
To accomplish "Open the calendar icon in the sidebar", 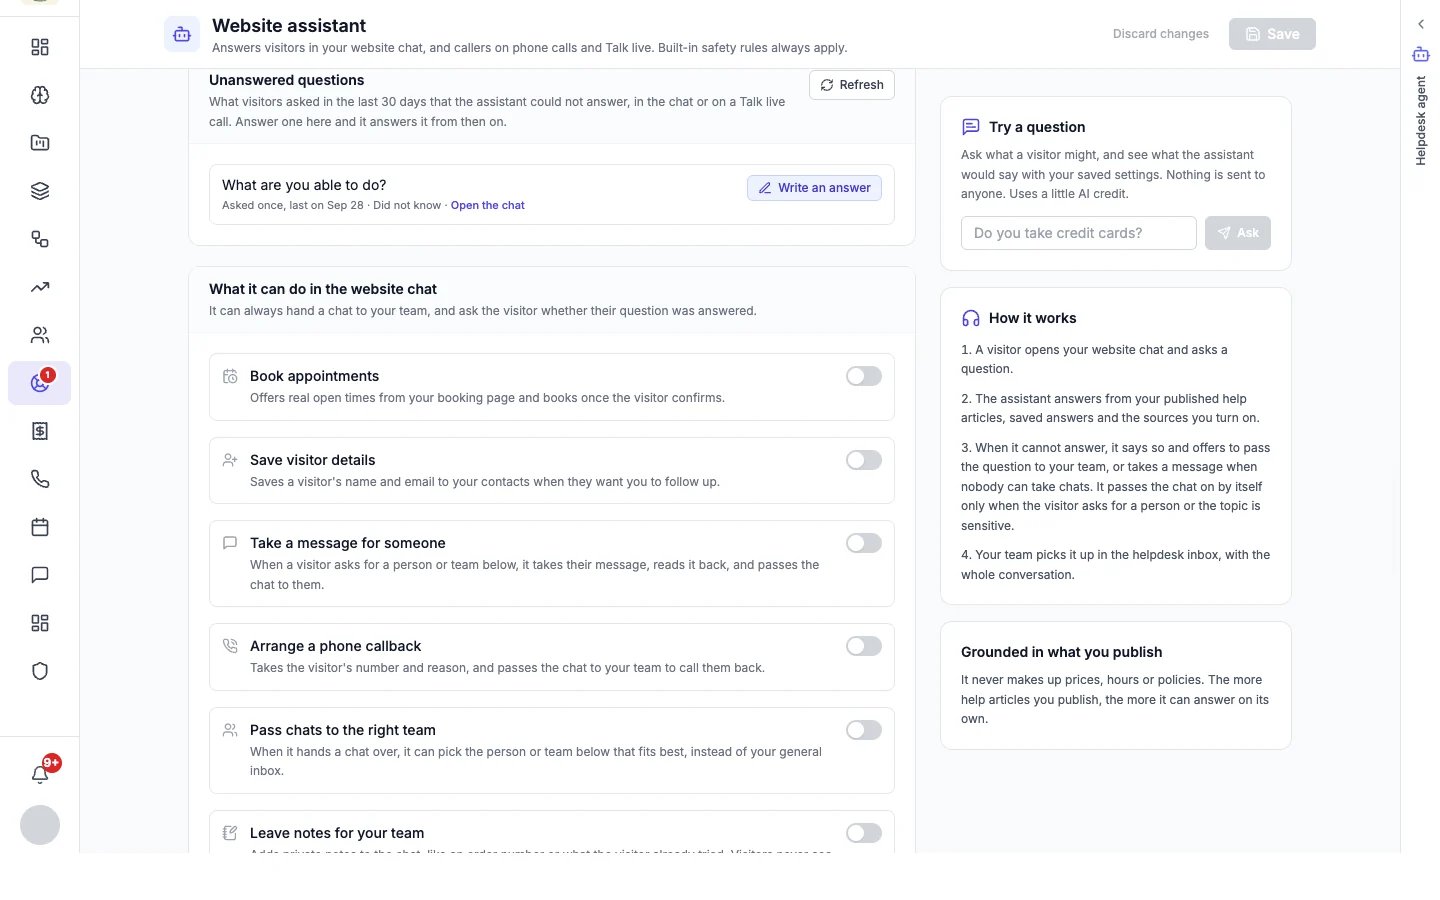I will (40, 527).
